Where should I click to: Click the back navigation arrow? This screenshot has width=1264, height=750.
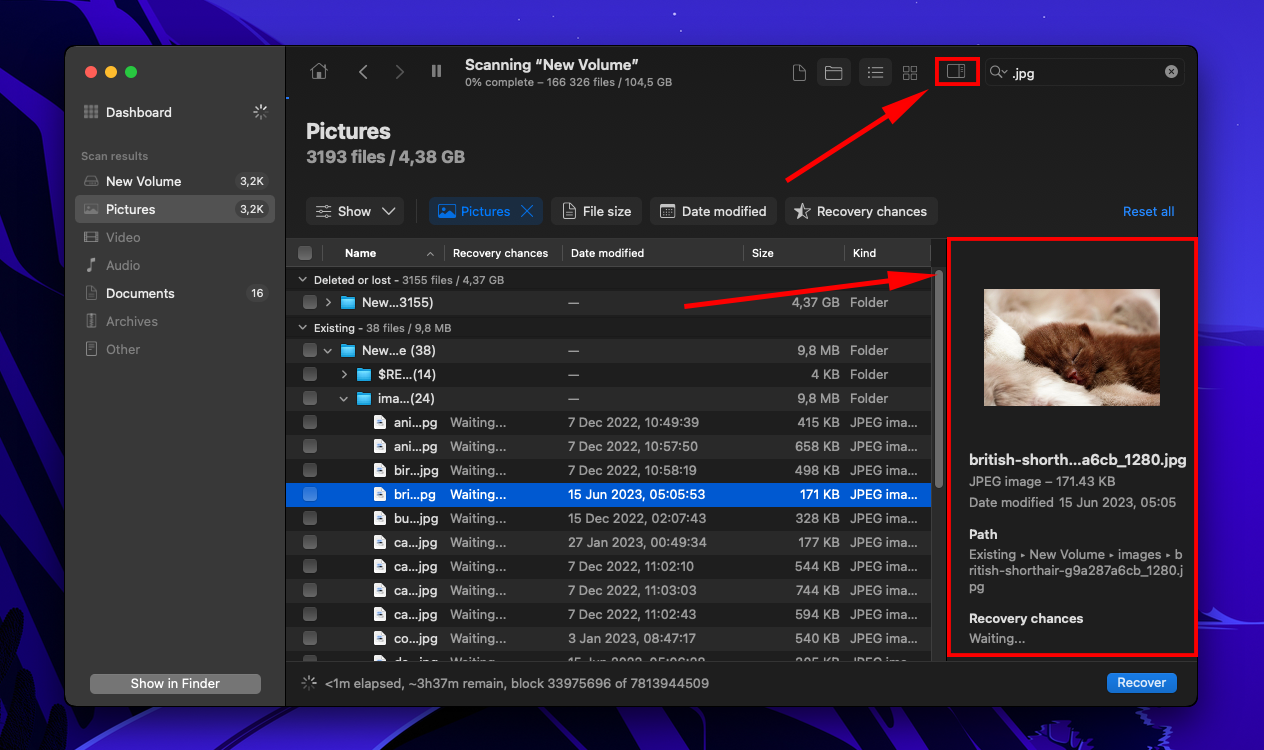363,72
